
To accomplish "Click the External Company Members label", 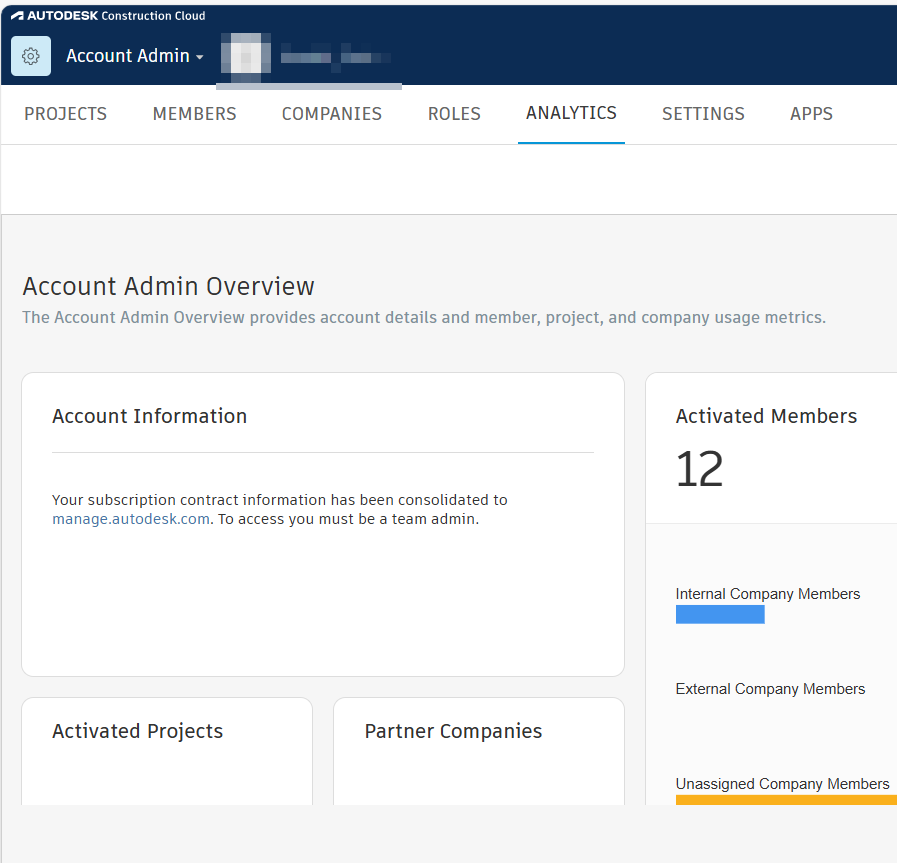I will pos(770,689).
